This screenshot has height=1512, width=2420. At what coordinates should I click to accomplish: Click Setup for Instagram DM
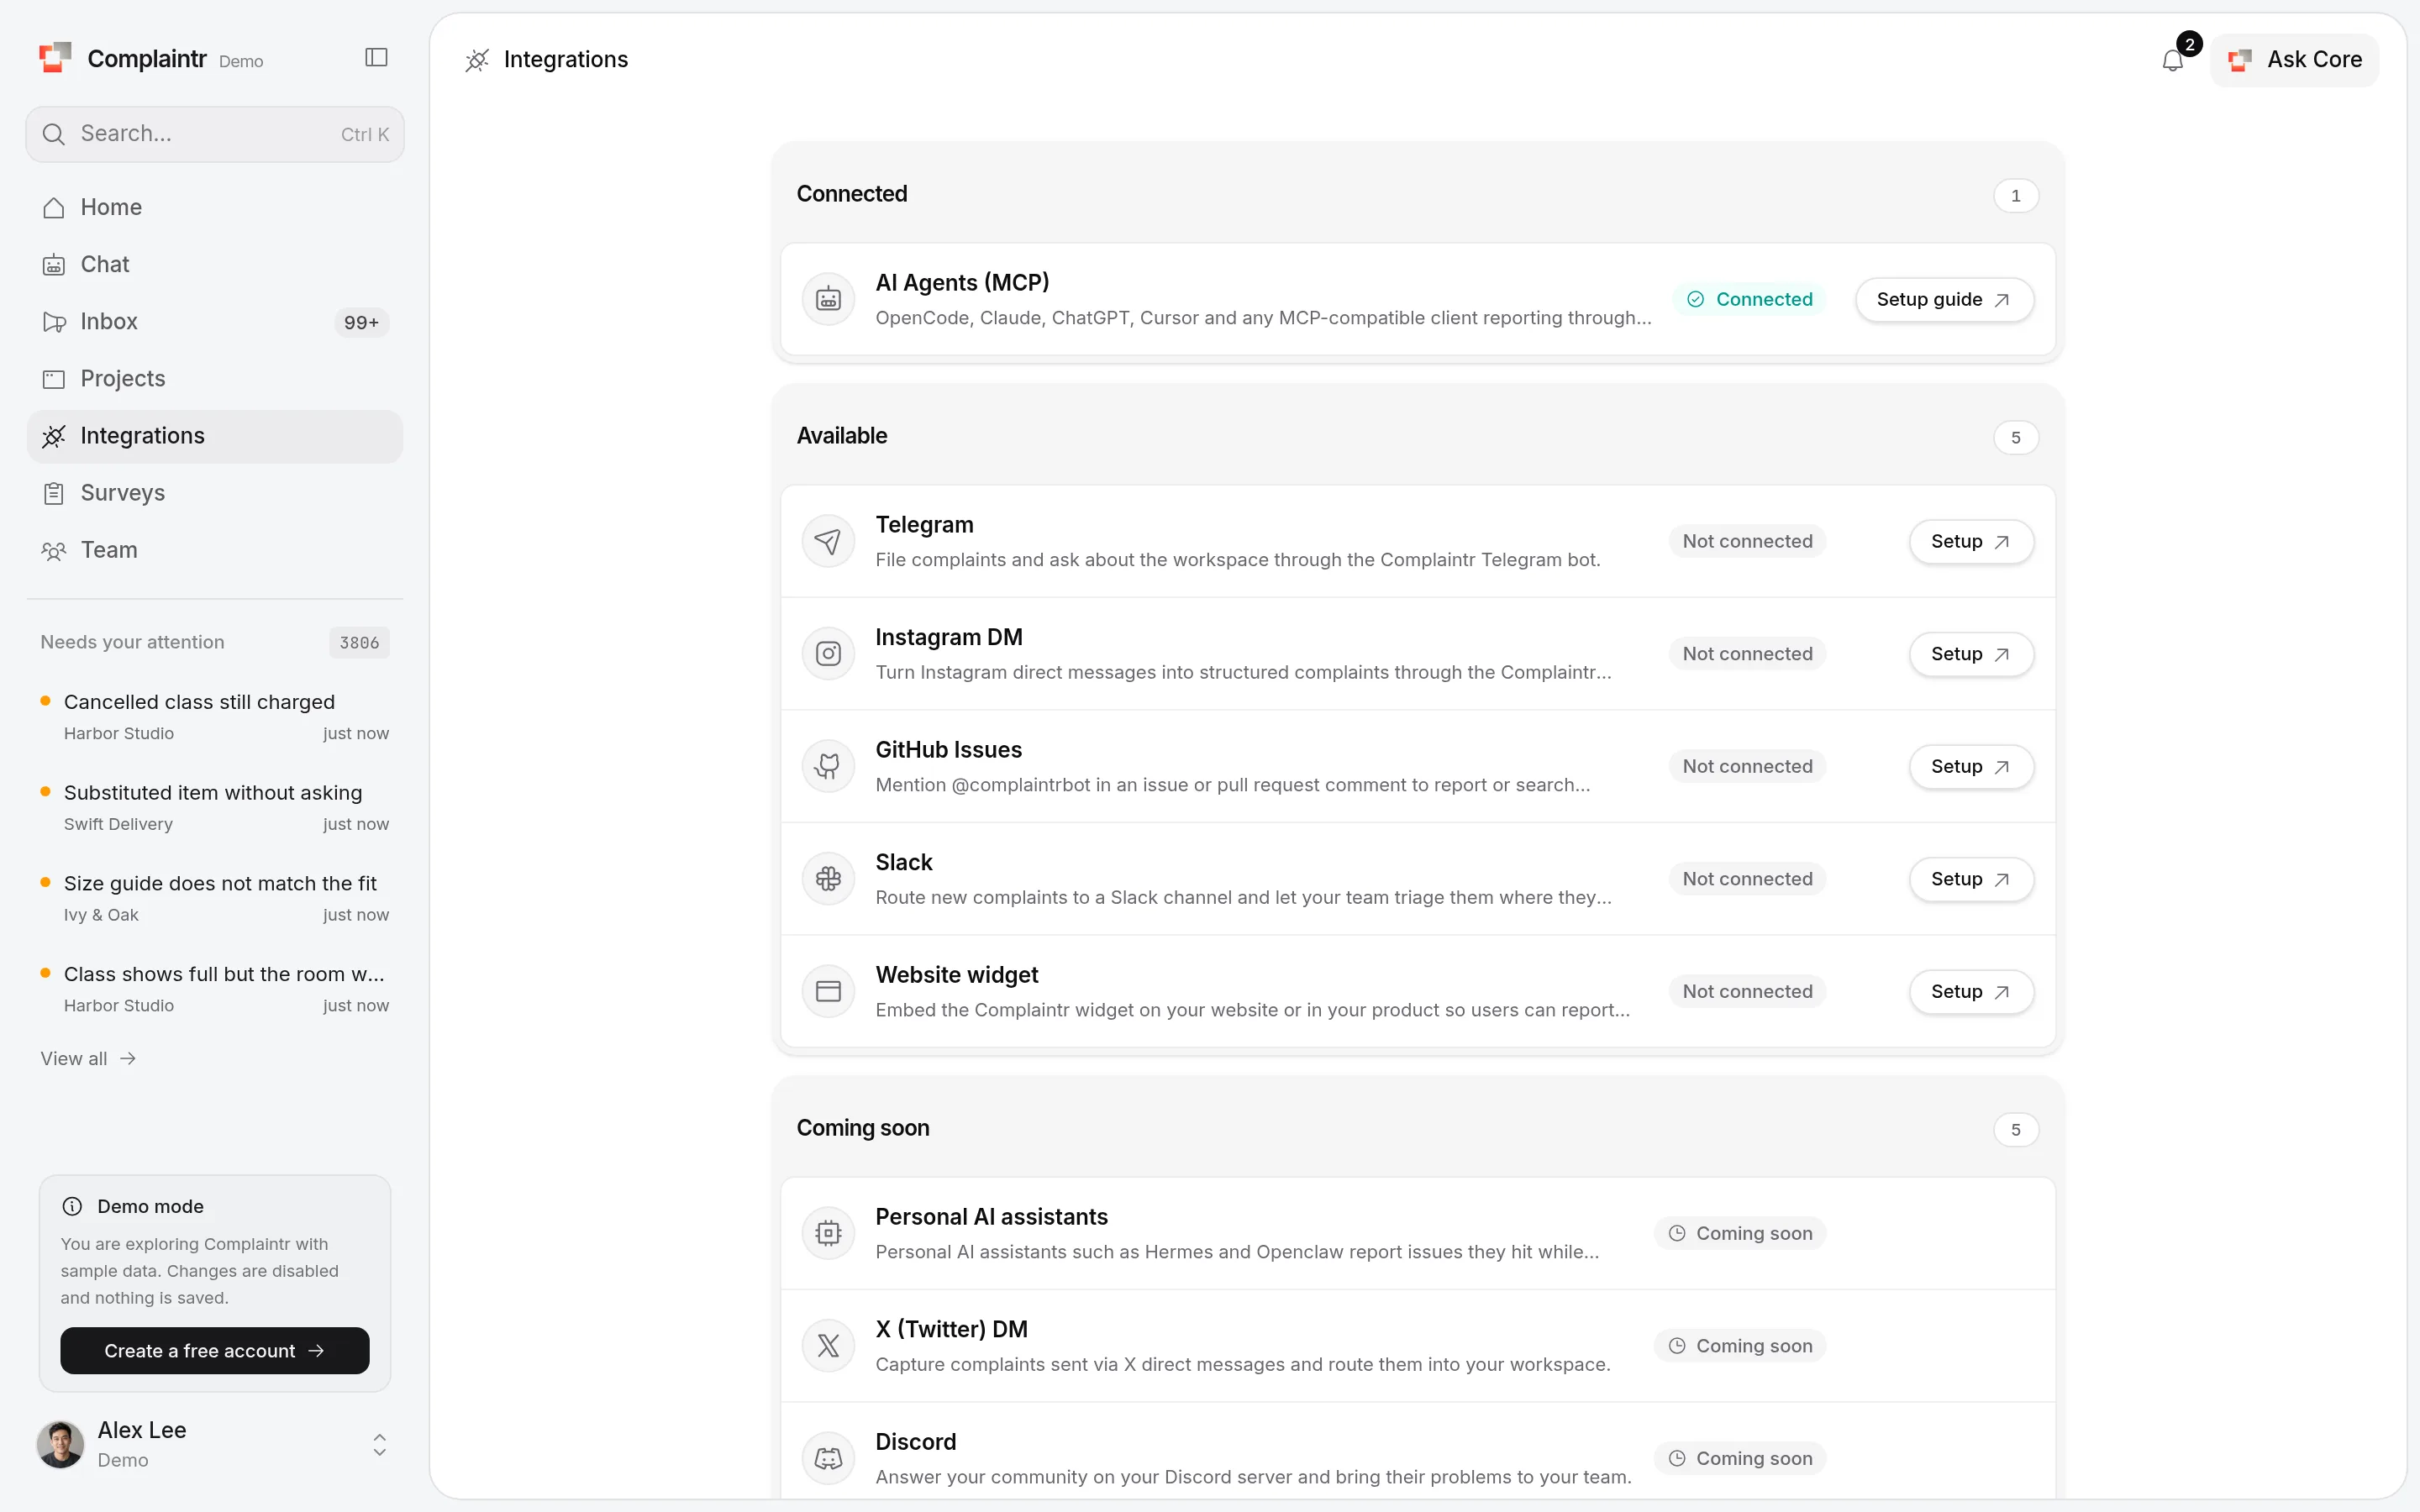point(1971,654)
